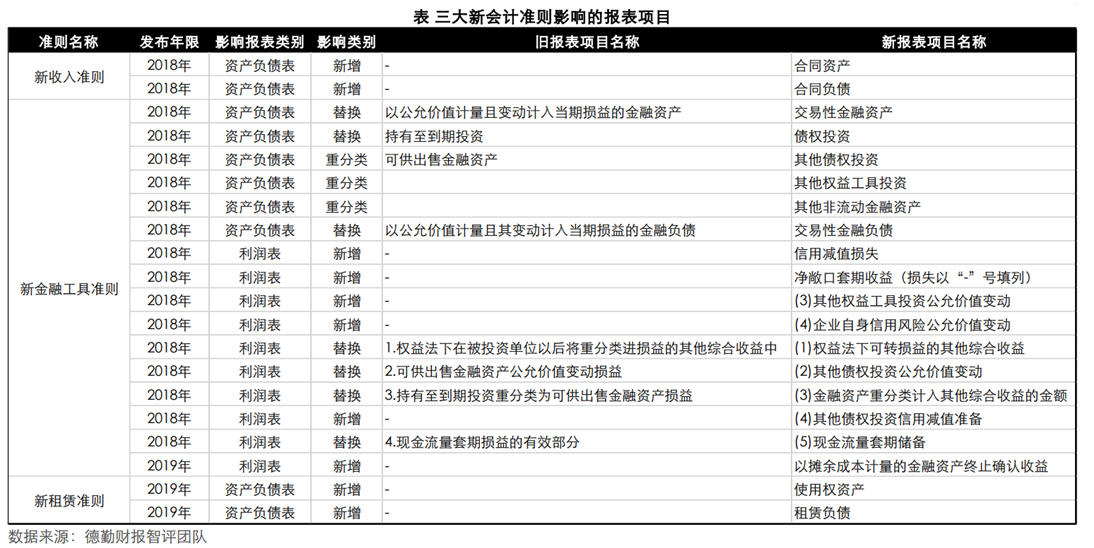Select the 准则名称 column header
The width and height of the screenshot is (1094, 548).
(x=68, y=42)
